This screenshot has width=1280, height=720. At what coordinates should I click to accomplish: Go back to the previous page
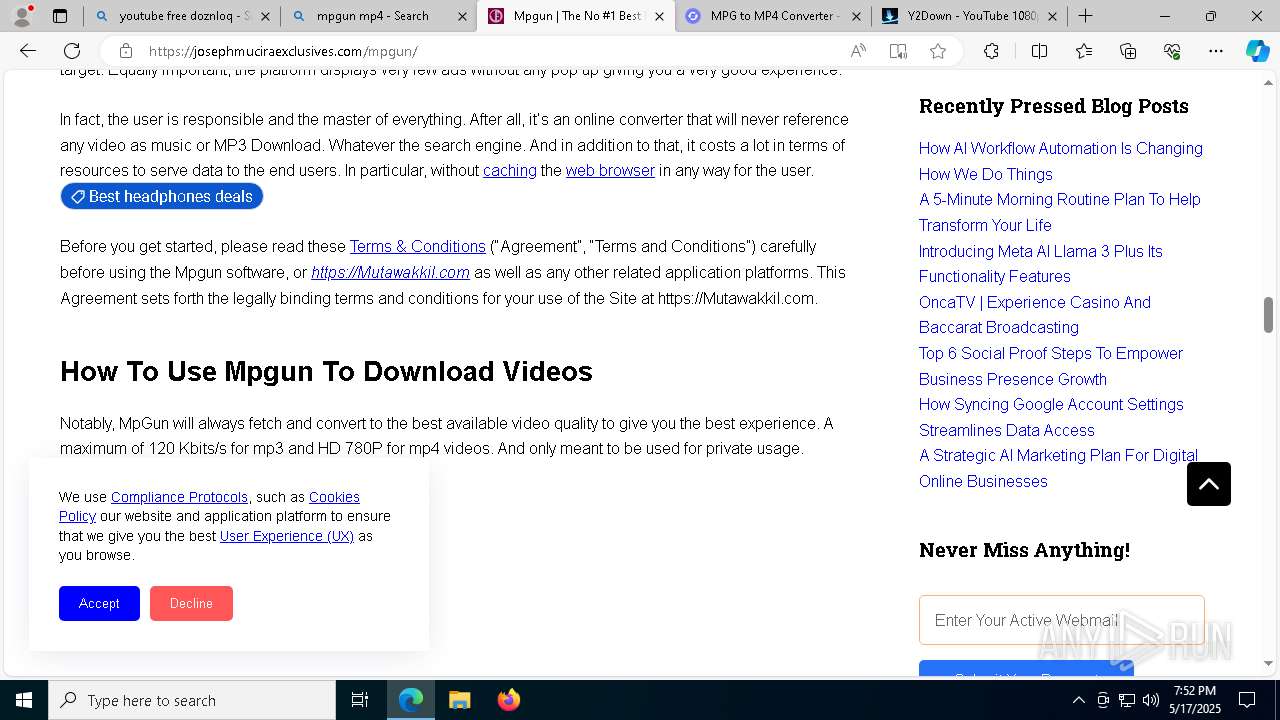point(28,51)
